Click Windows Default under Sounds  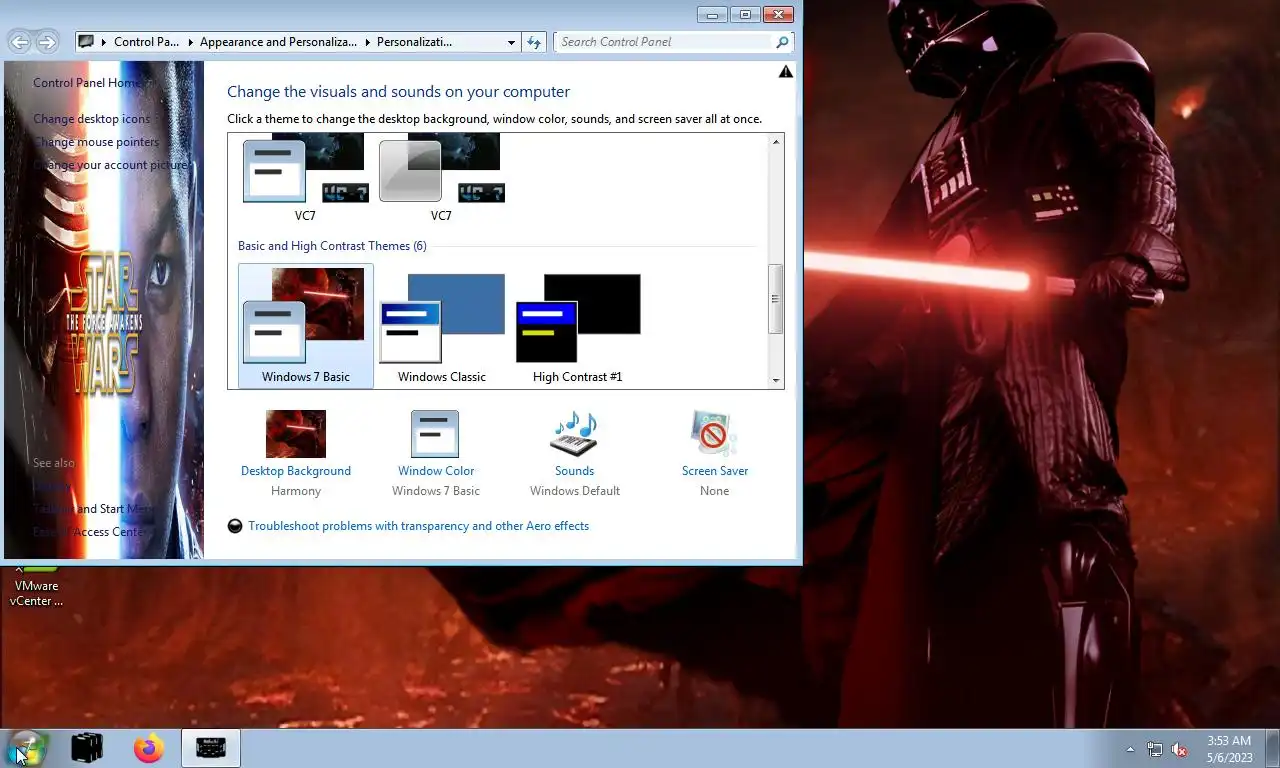point(575,491)
